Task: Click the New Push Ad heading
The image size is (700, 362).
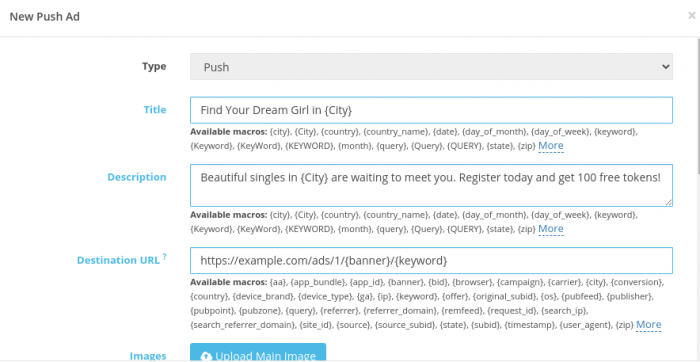Action: pos(45,17)
